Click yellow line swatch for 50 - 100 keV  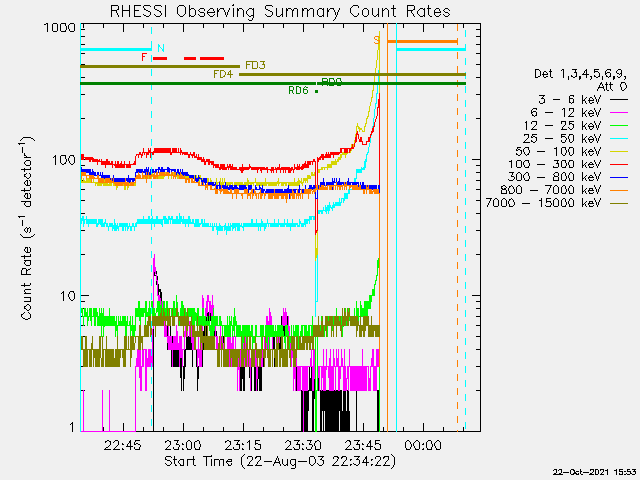point(619,151)
